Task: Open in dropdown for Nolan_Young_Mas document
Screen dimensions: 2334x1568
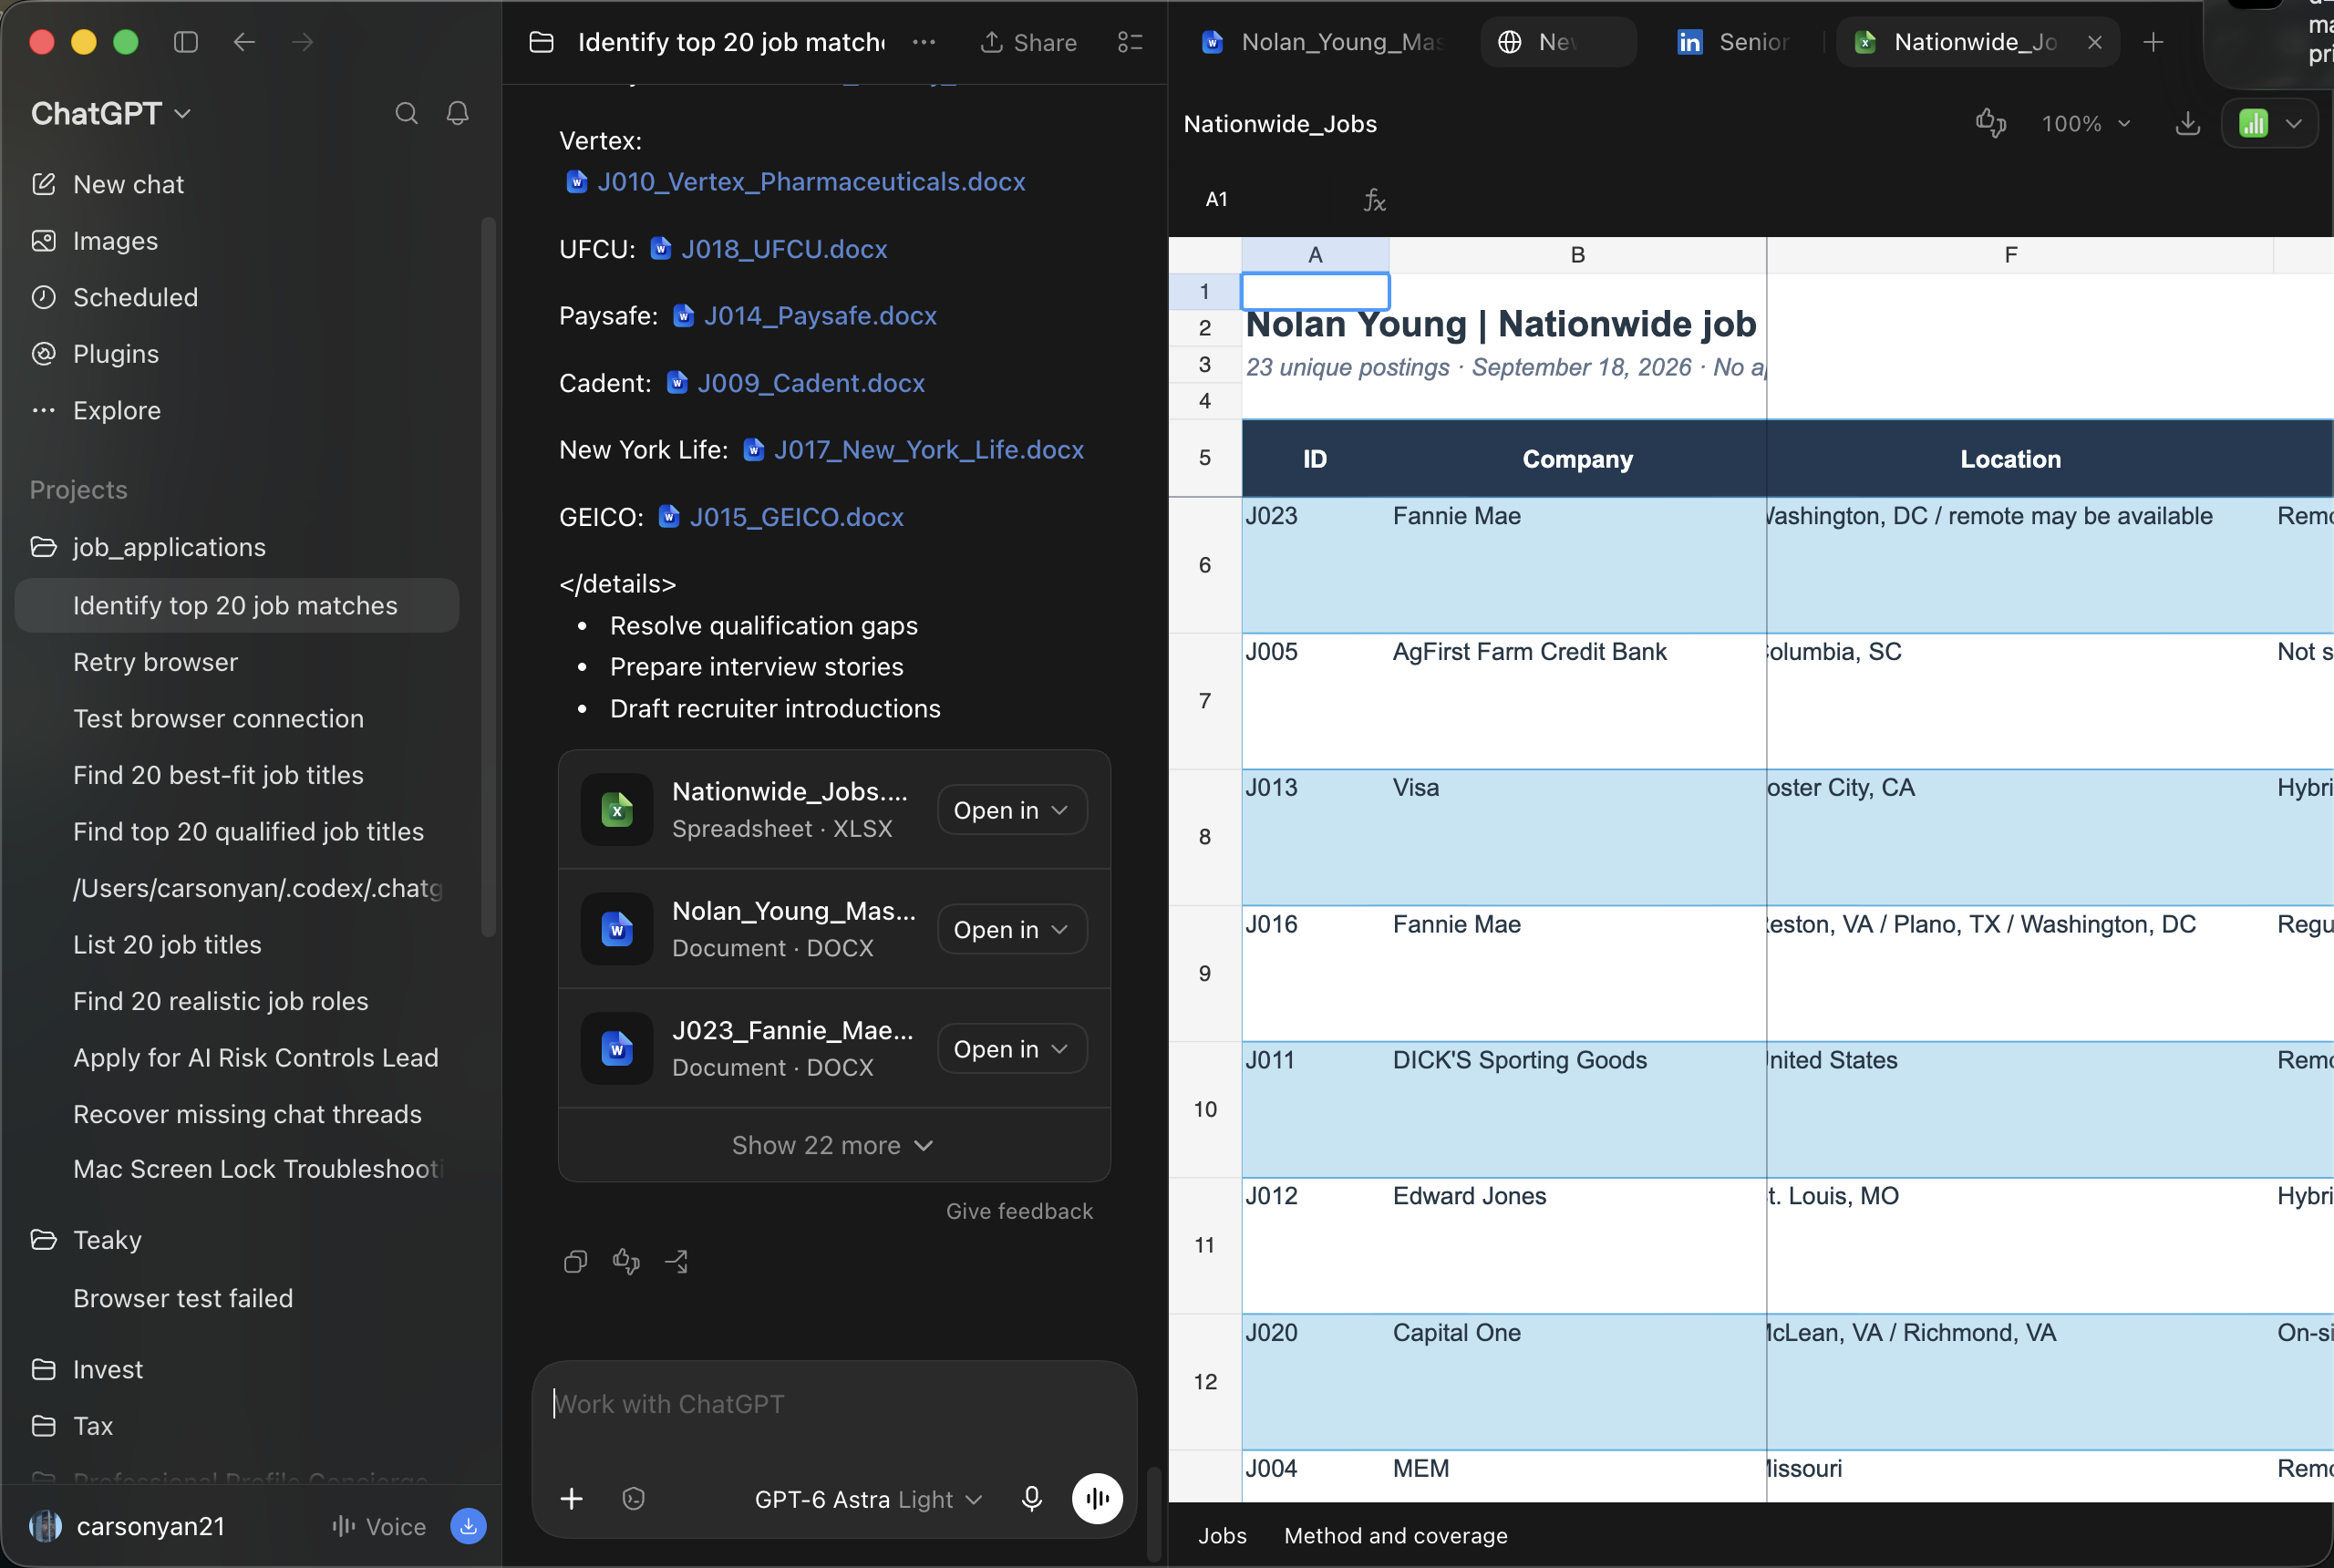Action: coord(1011,929)
